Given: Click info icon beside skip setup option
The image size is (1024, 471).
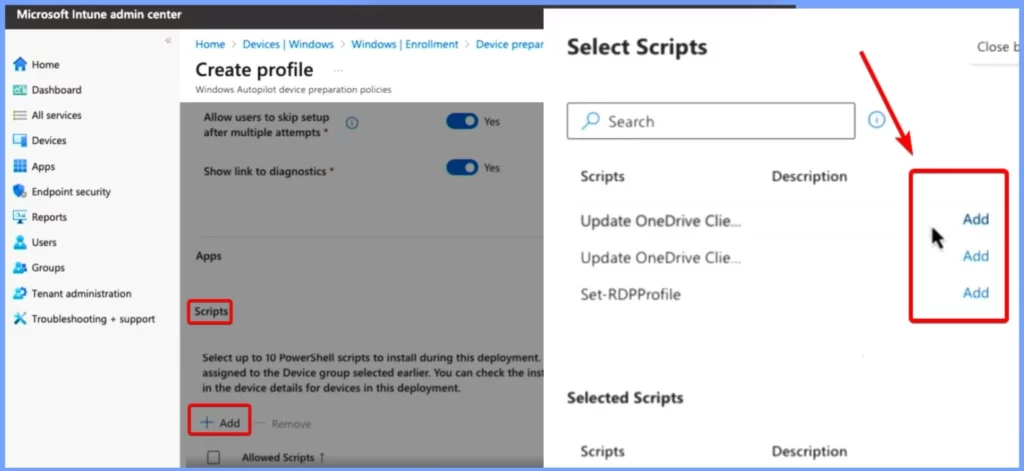Looking at the screenshot, I should click(352, 123).
